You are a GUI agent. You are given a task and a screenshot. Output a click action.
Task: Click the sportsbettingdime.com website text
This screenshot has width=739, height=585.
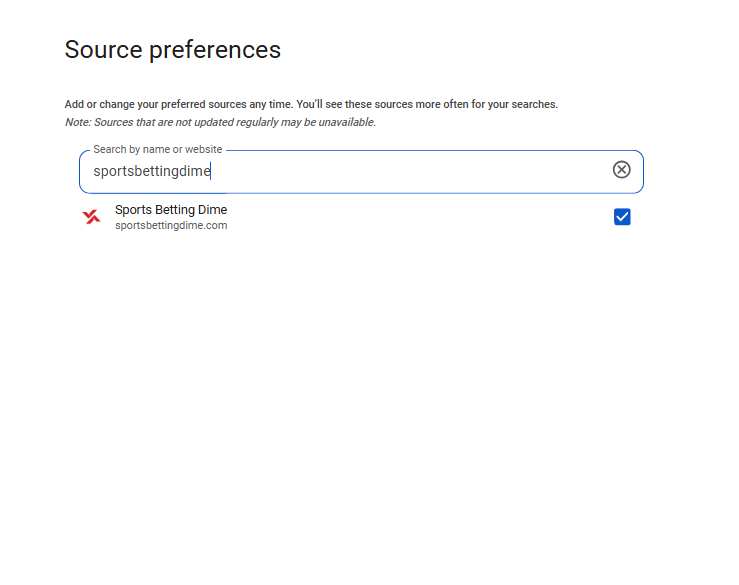pyautogui.click(x=171, y=225)
